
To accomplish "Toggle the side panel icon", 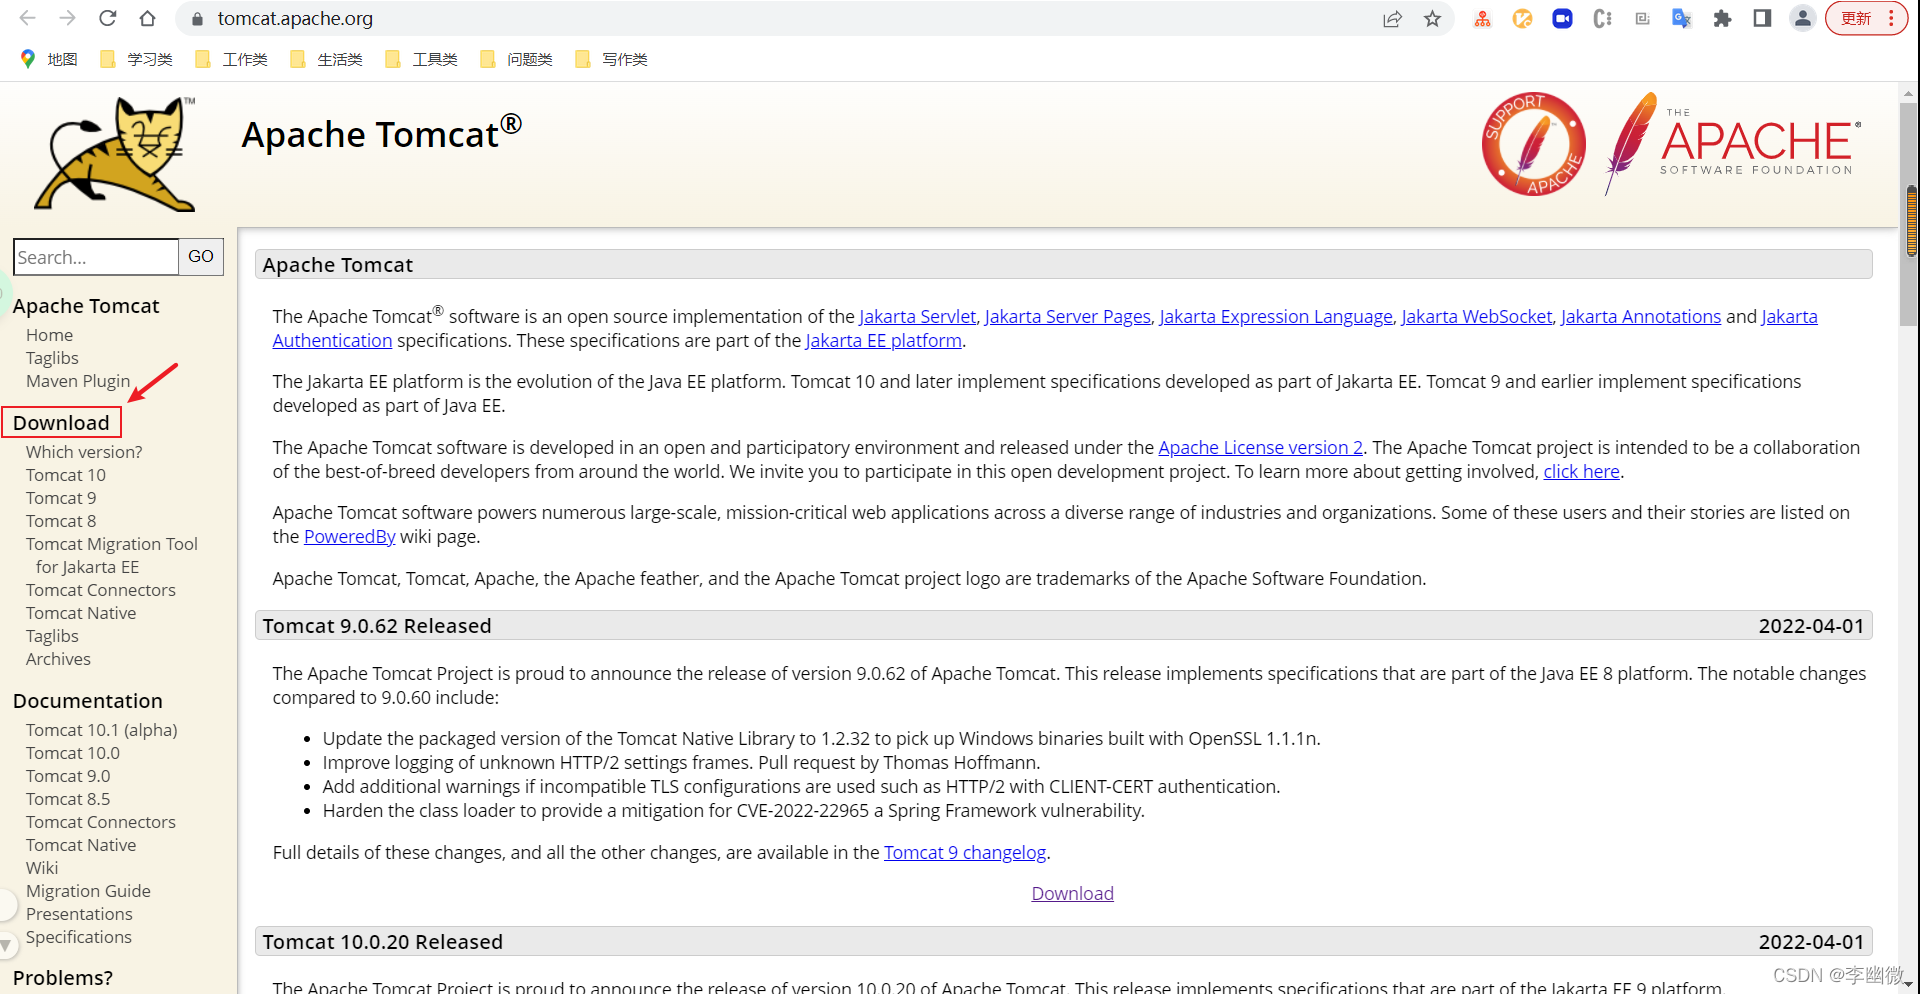I will click(x=1762, y=19).
